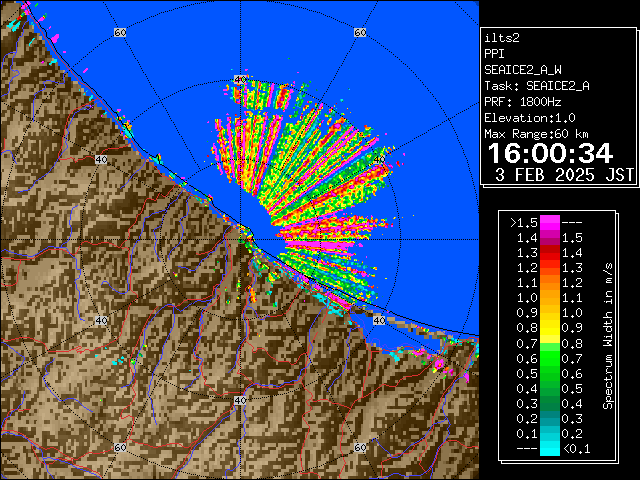Pick the yellow legend band between 0.8 and 0.9
The width and height of the screenshot is (640, 480).
[550, 328]
